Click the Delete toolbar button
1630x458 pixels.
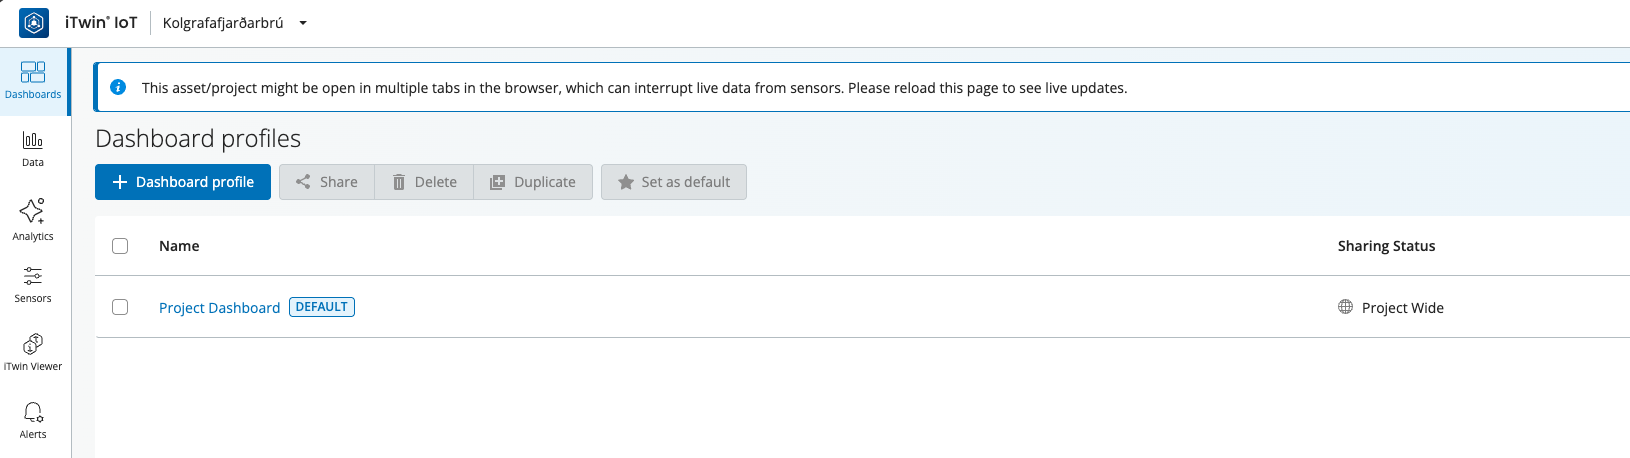[424, 182]
